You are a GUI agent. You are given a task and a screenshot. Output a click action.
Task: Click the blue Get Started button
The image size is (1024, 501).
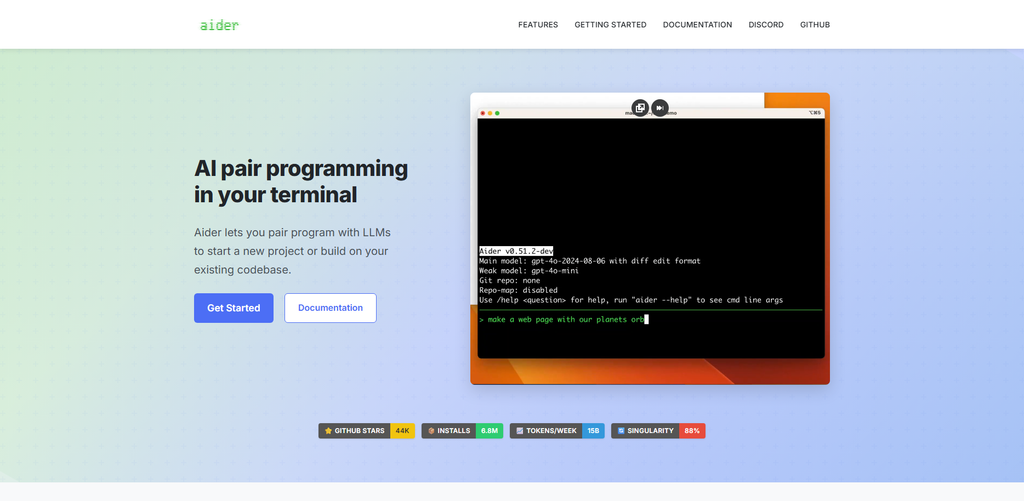point(234,308)
